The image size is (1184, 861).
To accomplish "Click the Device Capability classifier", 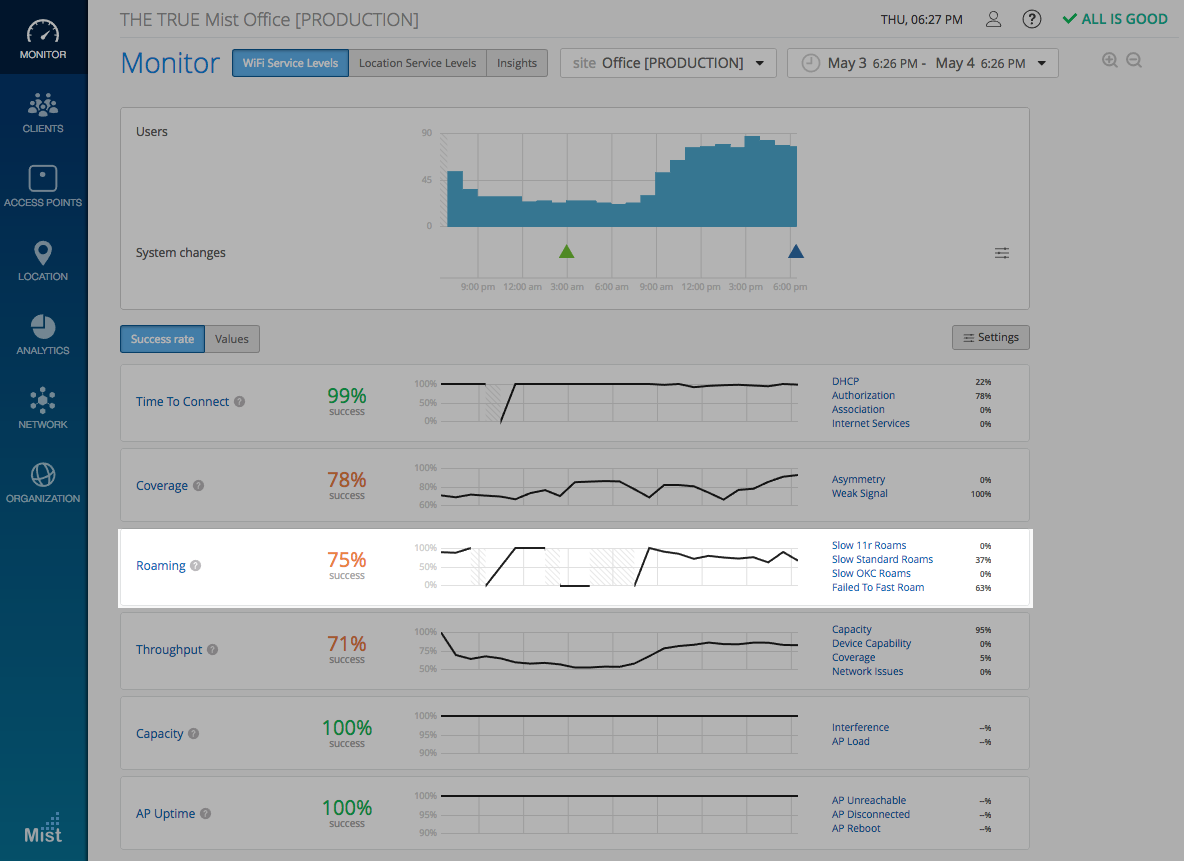I will point(871,643).
